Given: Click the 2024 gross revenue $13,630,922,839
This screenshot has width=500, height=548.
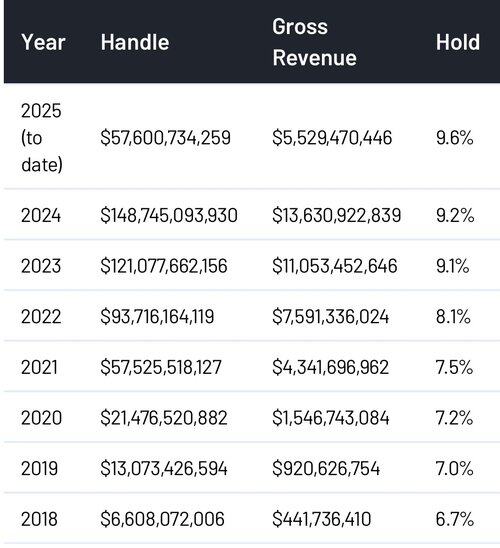Looking at the screenshot, I should tap(336, 215).
